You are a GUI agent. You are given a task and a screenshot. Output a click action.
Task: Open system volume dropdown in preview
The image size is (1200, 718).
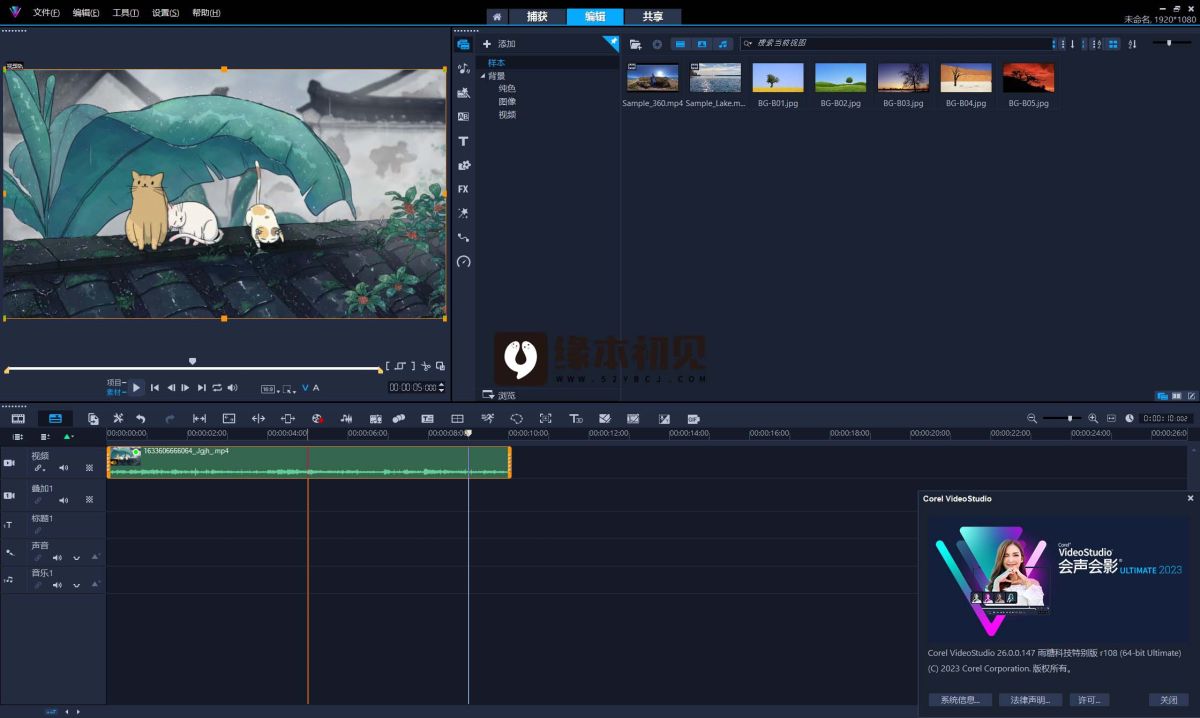232,387
